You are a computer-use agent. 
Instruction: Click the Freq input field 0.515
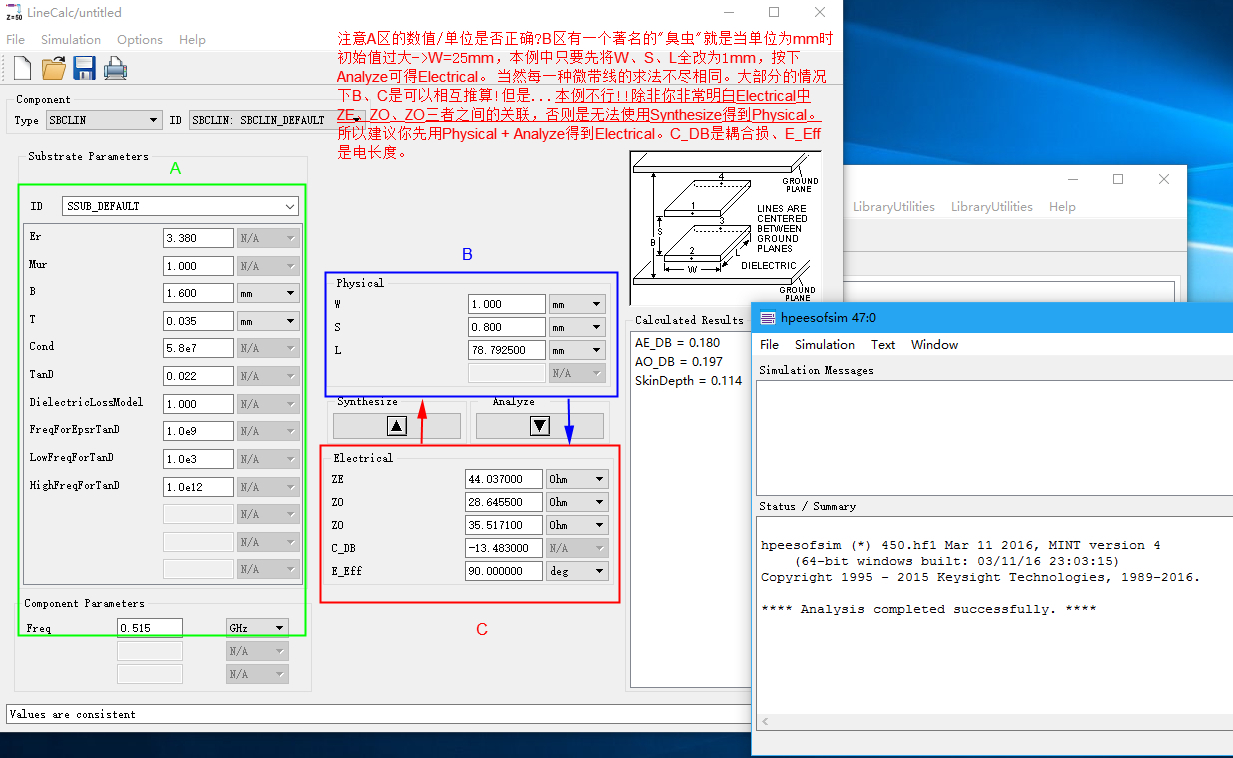pyautogui.click(x=150, y=628)
